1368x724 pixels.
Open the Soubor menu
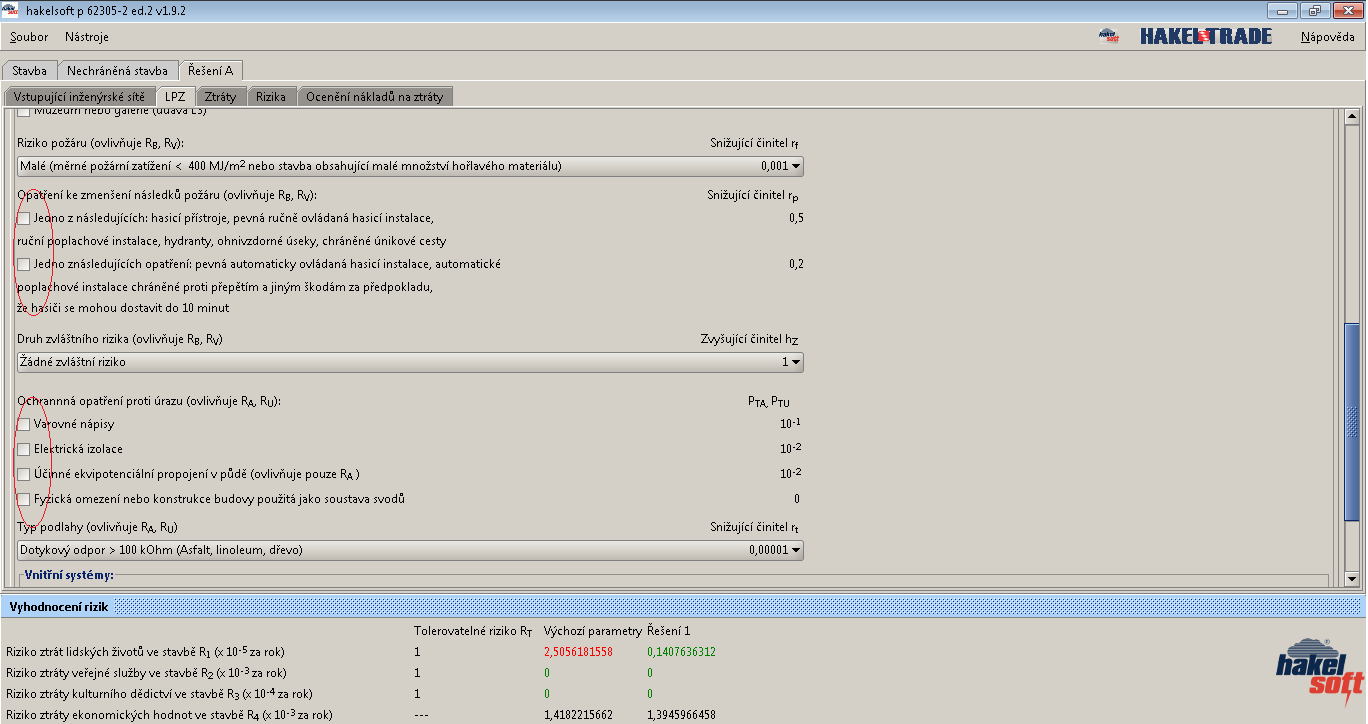tap(29, 37)
